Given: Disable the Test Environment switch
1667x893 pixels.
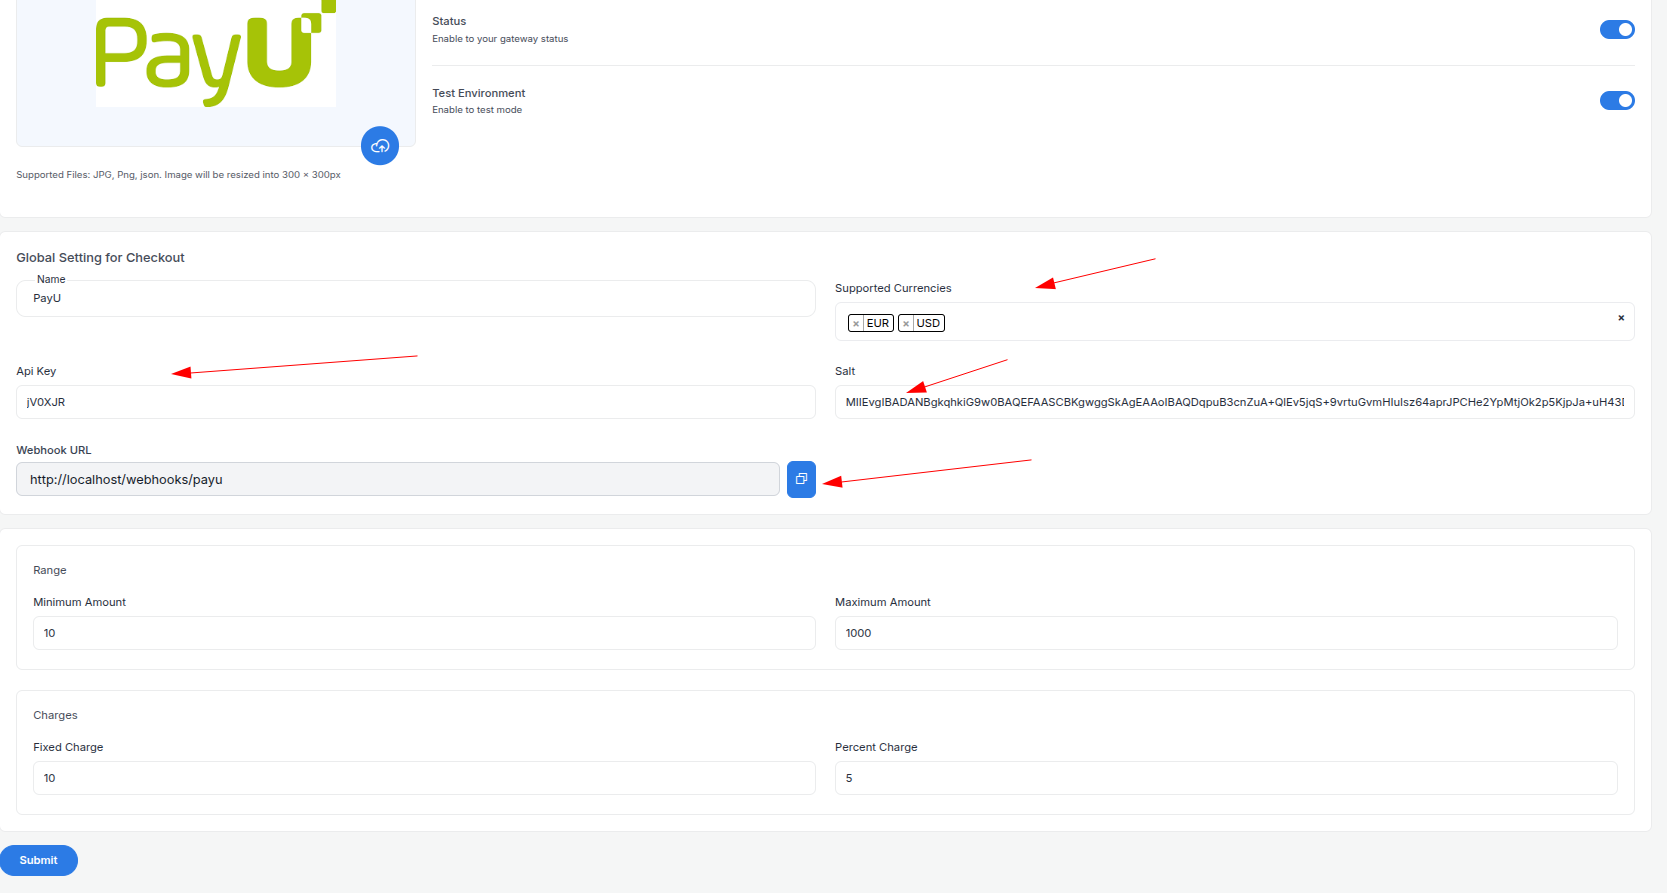Looking at the screenshot, I should tap(1617, 100).
